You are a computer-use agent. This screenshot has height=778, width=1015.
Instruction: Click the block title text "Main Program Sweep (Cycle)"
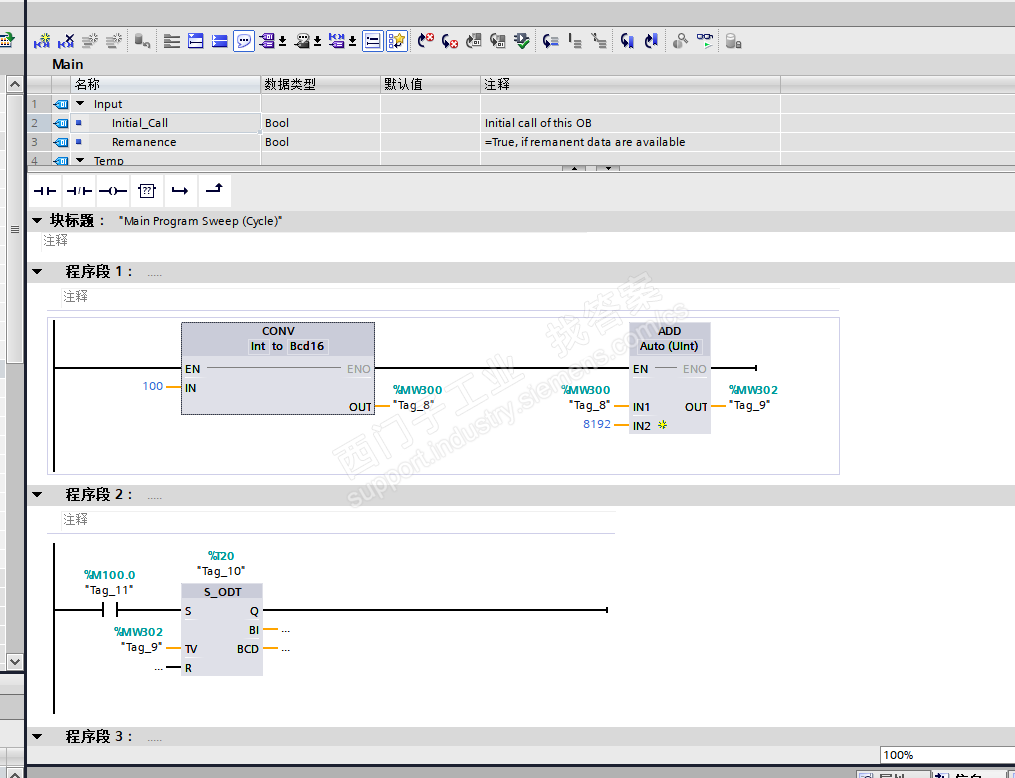201,221
